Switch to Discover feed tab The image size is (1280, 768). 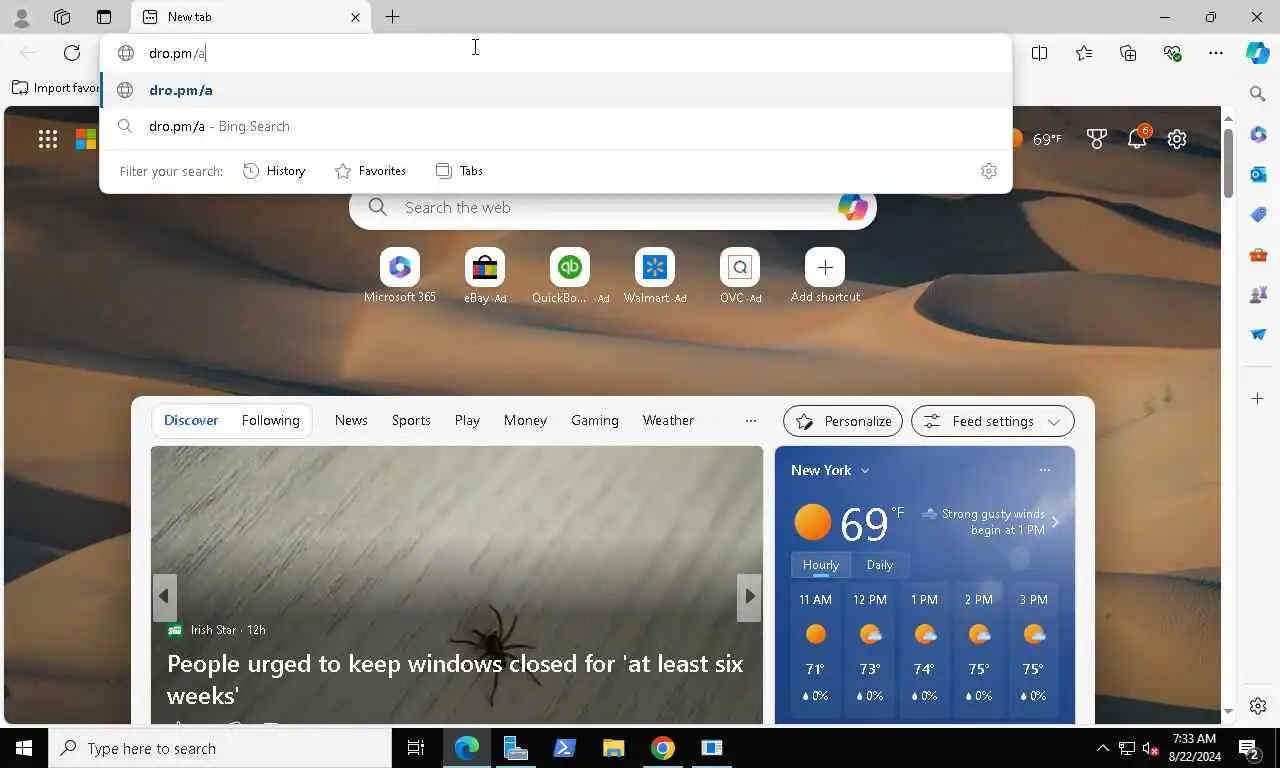(191, 420)
